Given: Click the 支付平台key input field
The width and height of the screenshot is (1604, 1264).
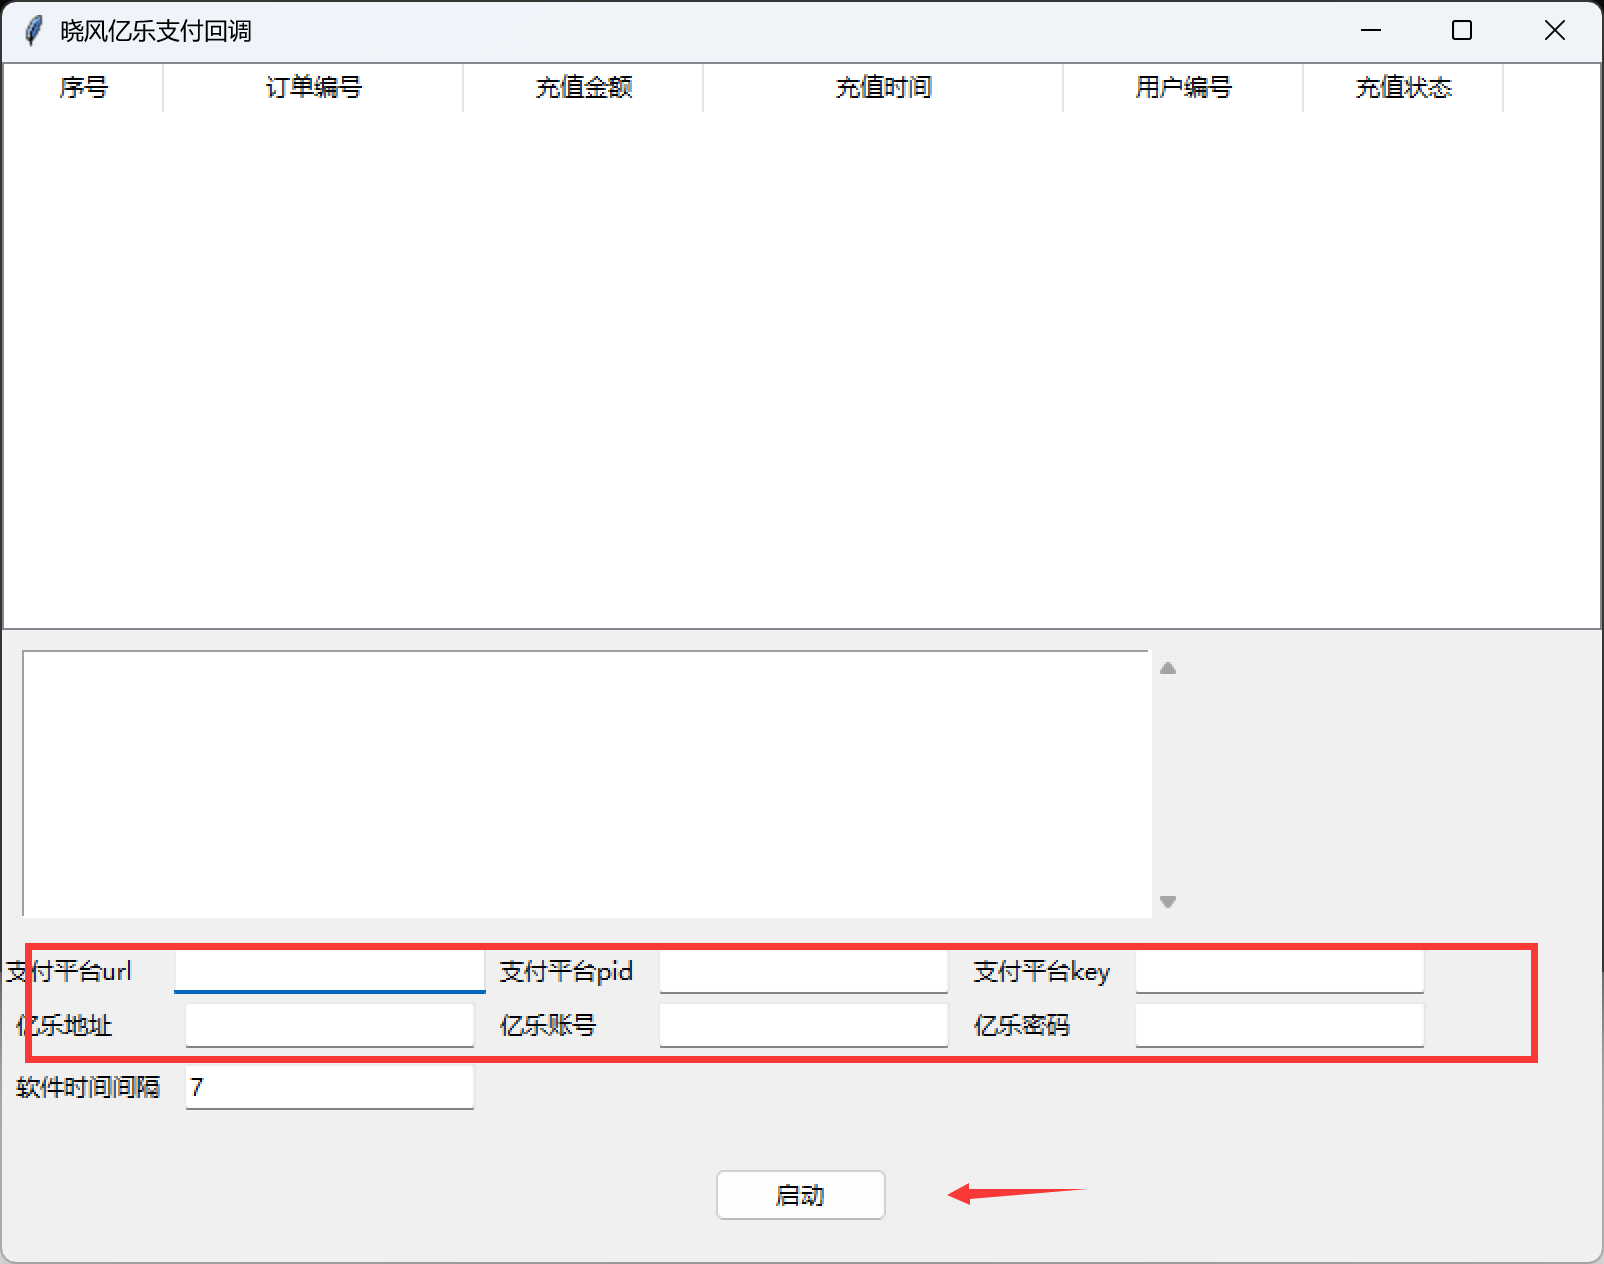Looking at the screenshot, I should 1279,970.
